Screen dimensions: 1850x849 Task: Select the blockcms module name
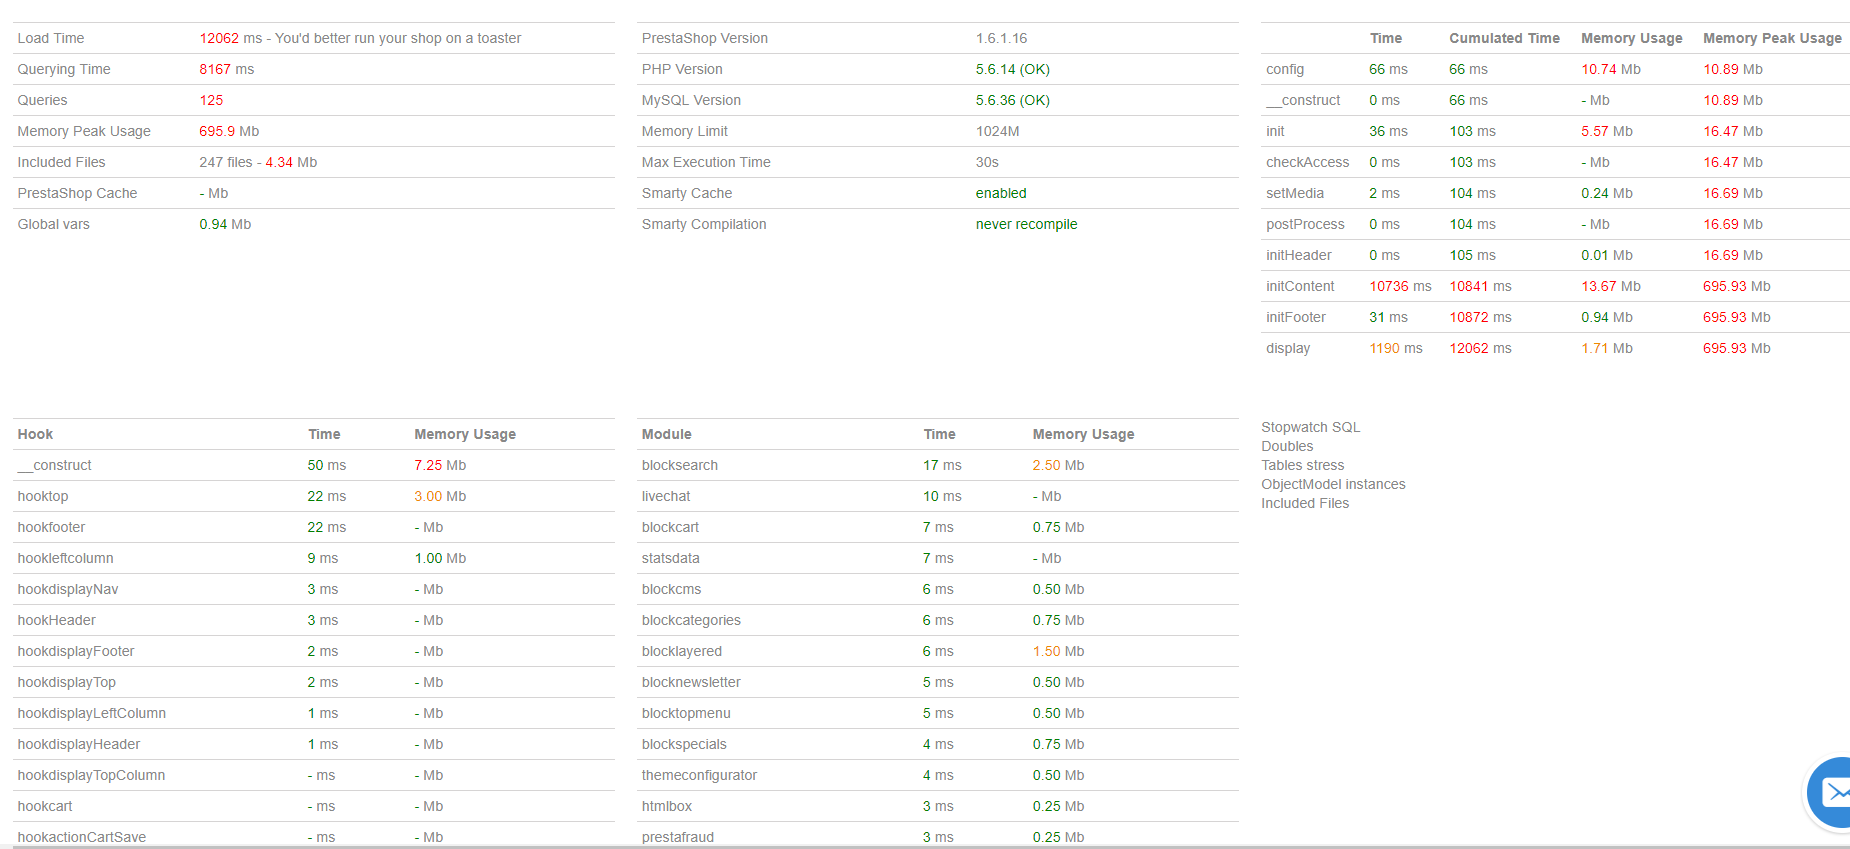672,589
